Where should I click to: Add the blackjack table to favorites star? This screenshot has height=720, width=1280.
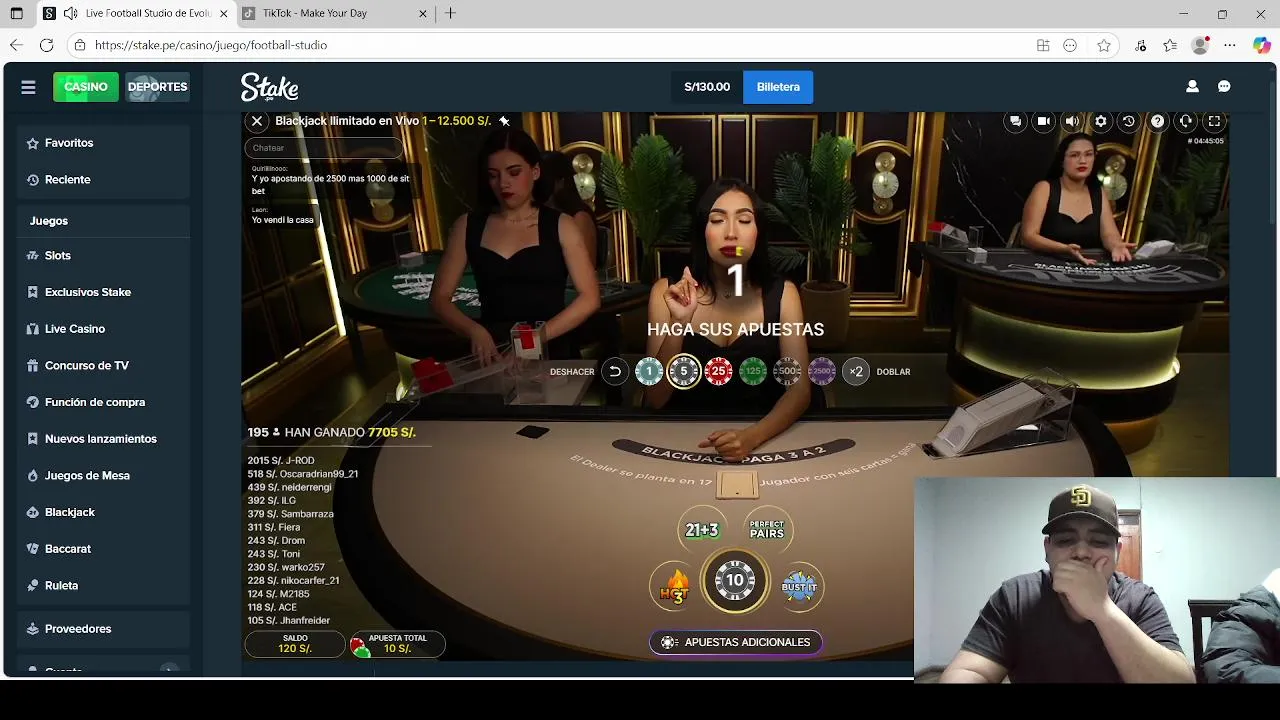[504, 121]
